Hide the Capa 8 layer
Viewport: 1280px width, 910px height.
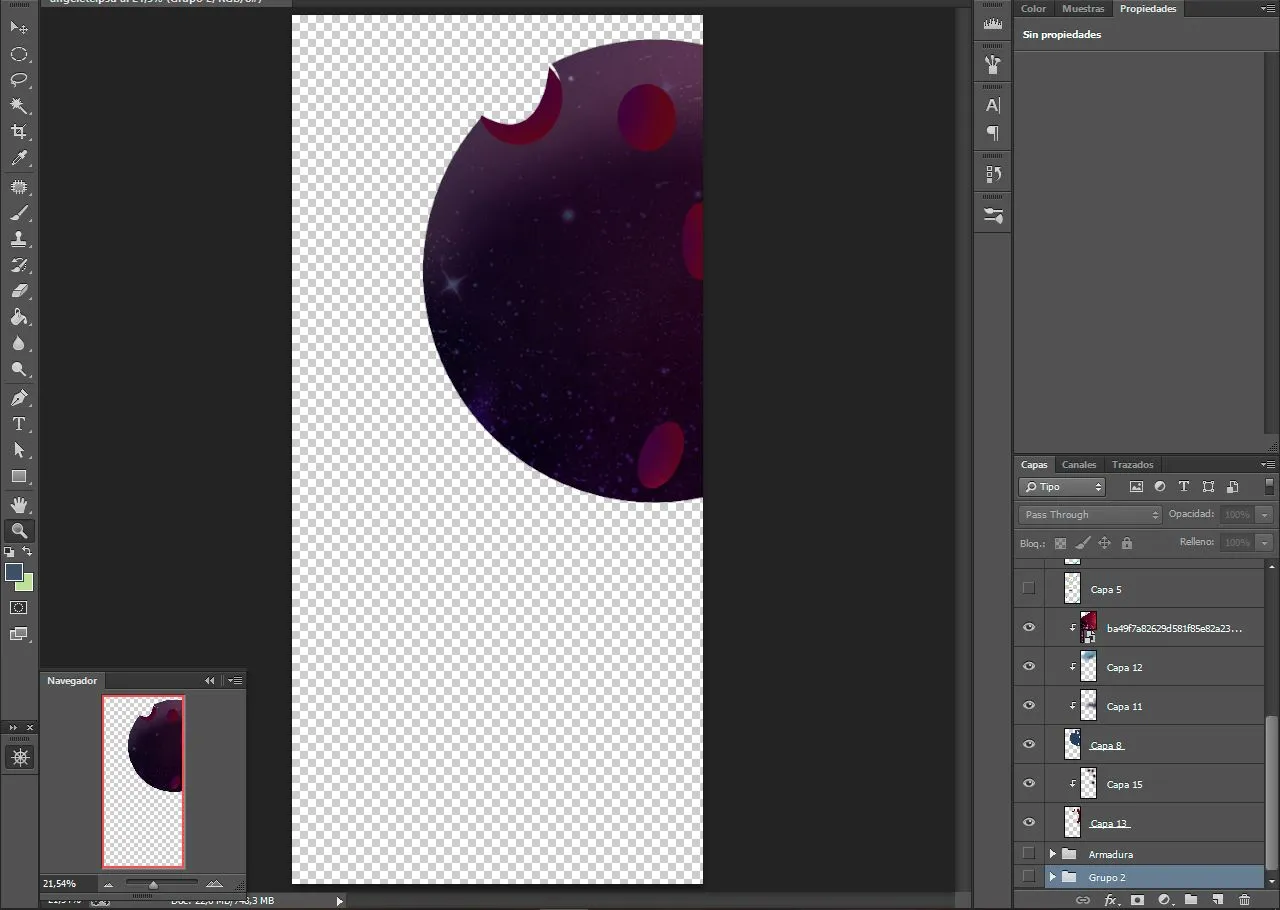(1028, 745)
